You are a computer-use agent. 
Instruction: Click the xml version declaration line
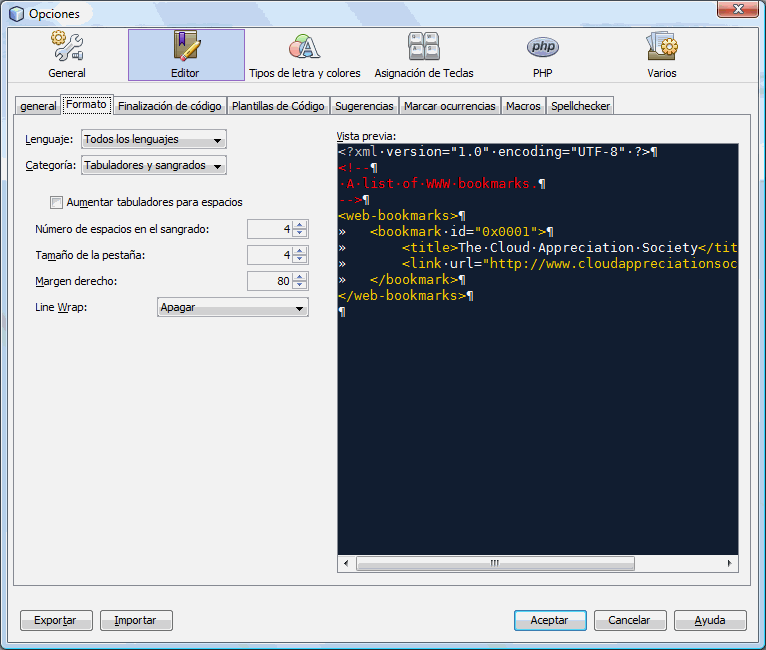(x=498, y=152)
